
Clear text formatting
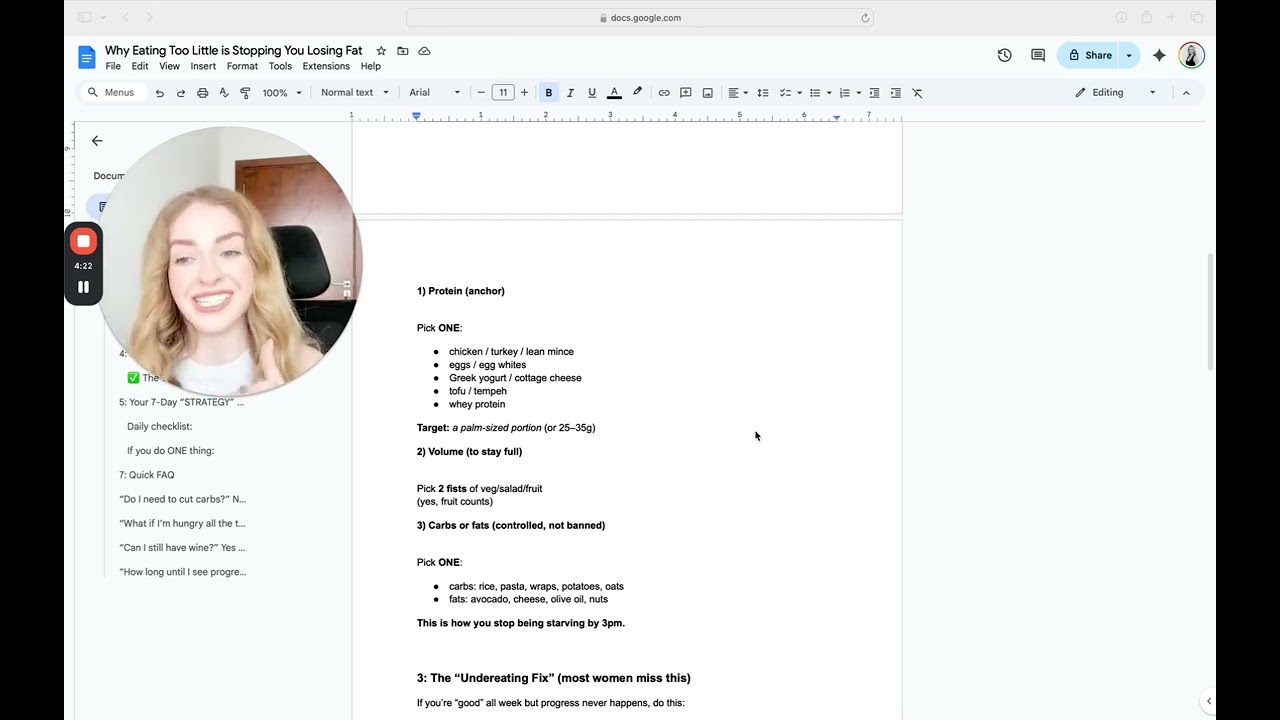click(918, 93)
